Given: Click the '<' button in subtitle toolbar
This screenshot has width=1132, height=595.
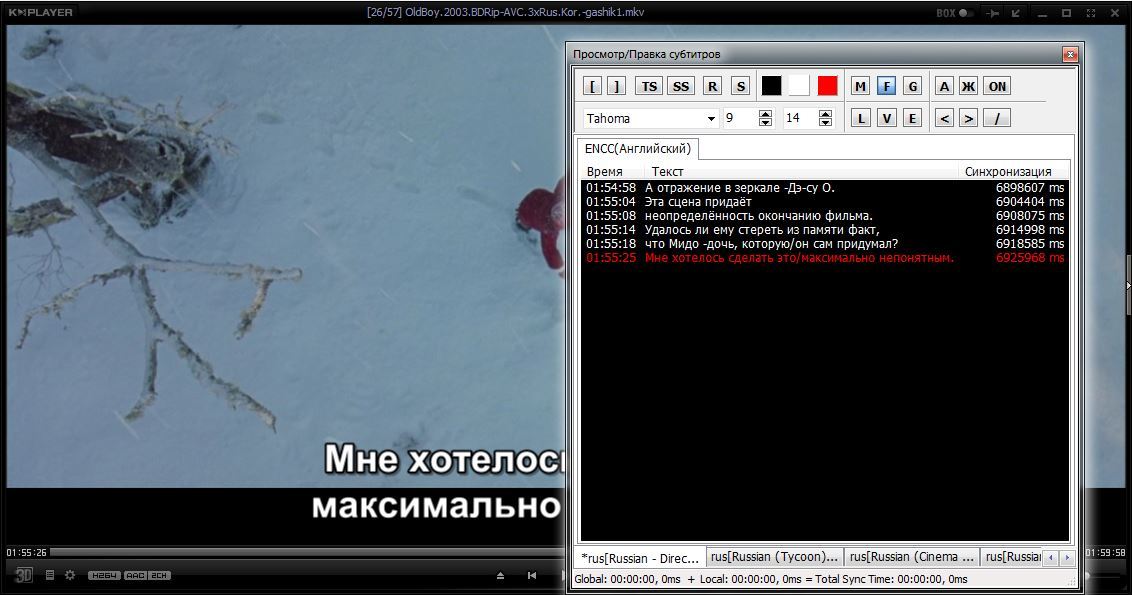Looking at the screenshot, I should click(944, 118).
